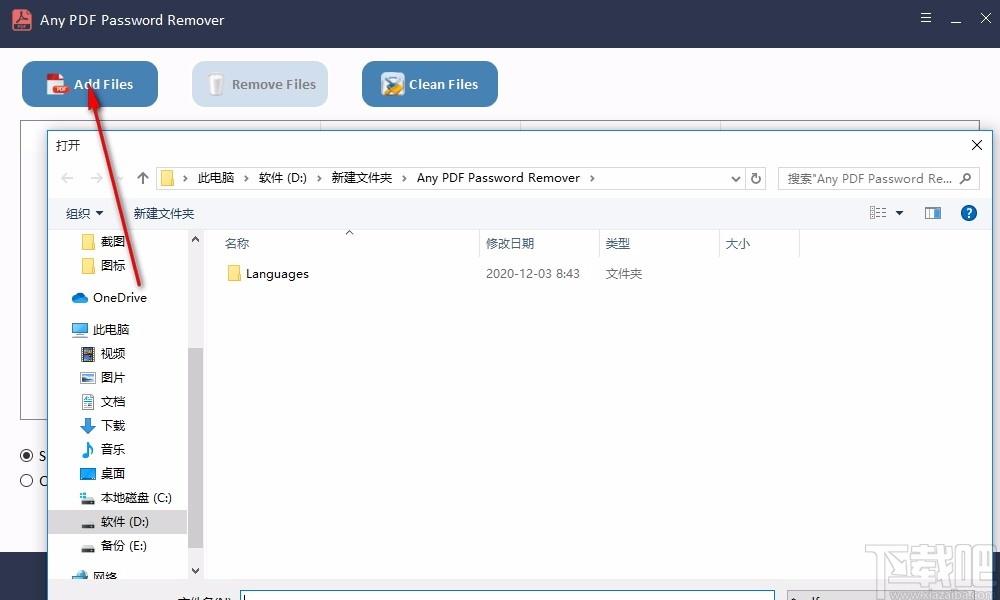Click the file name input field

click(507, 596)
